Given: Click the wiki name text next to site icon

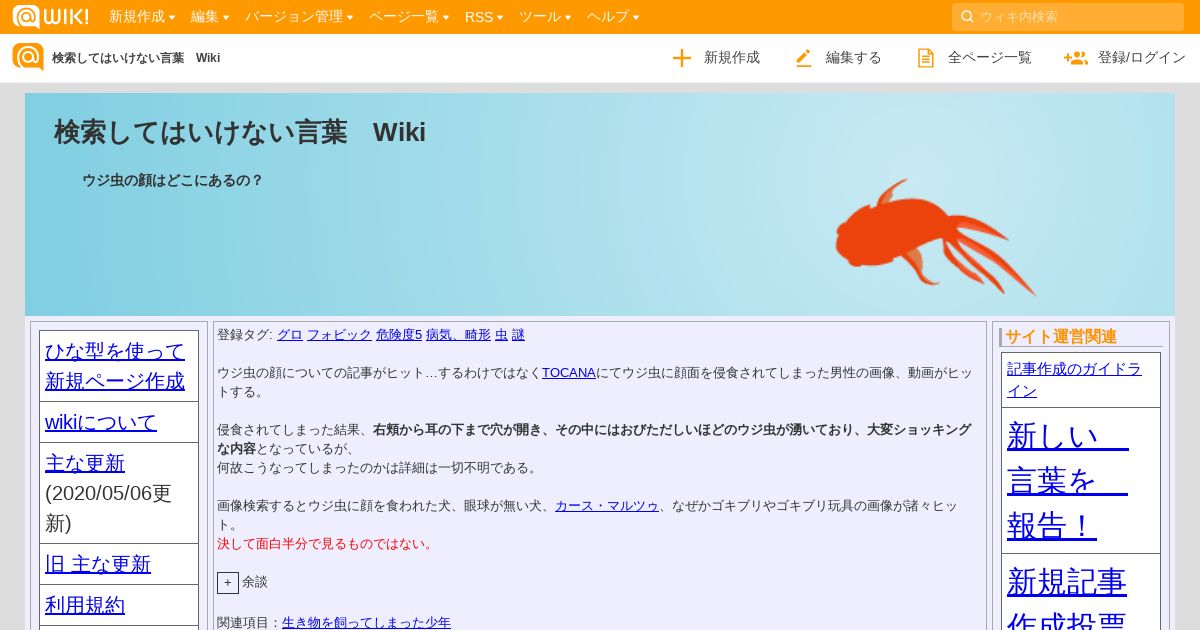Looking at the screenshot, I should [x=136, y=58].
